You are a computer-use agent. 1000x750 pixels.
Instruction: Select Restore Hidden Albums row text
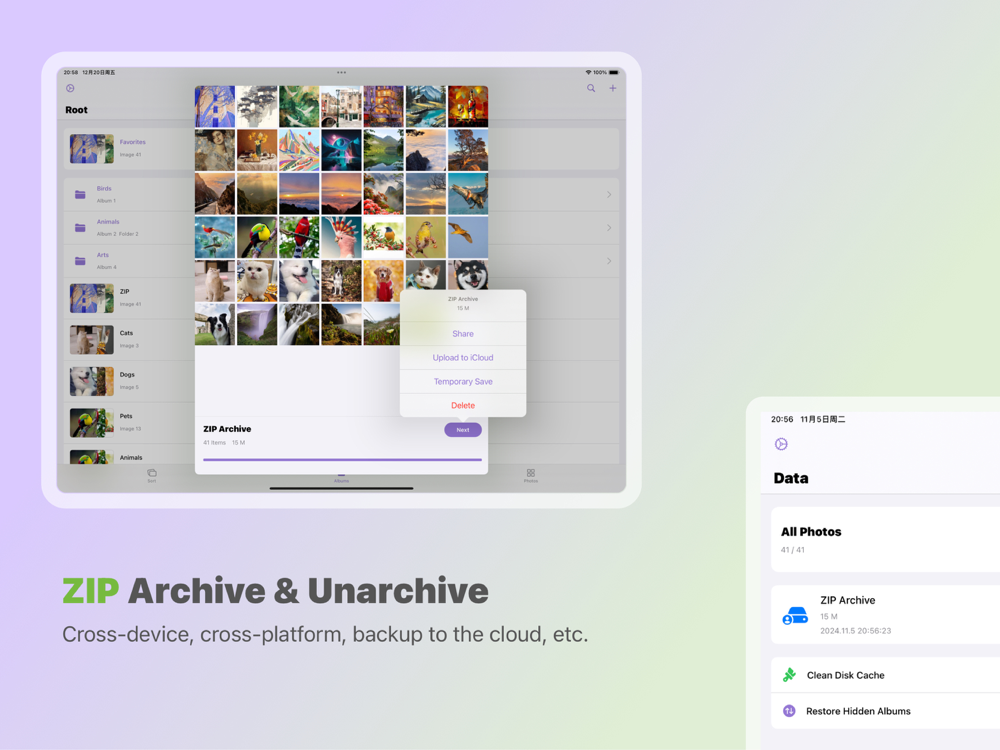(858, 710)
